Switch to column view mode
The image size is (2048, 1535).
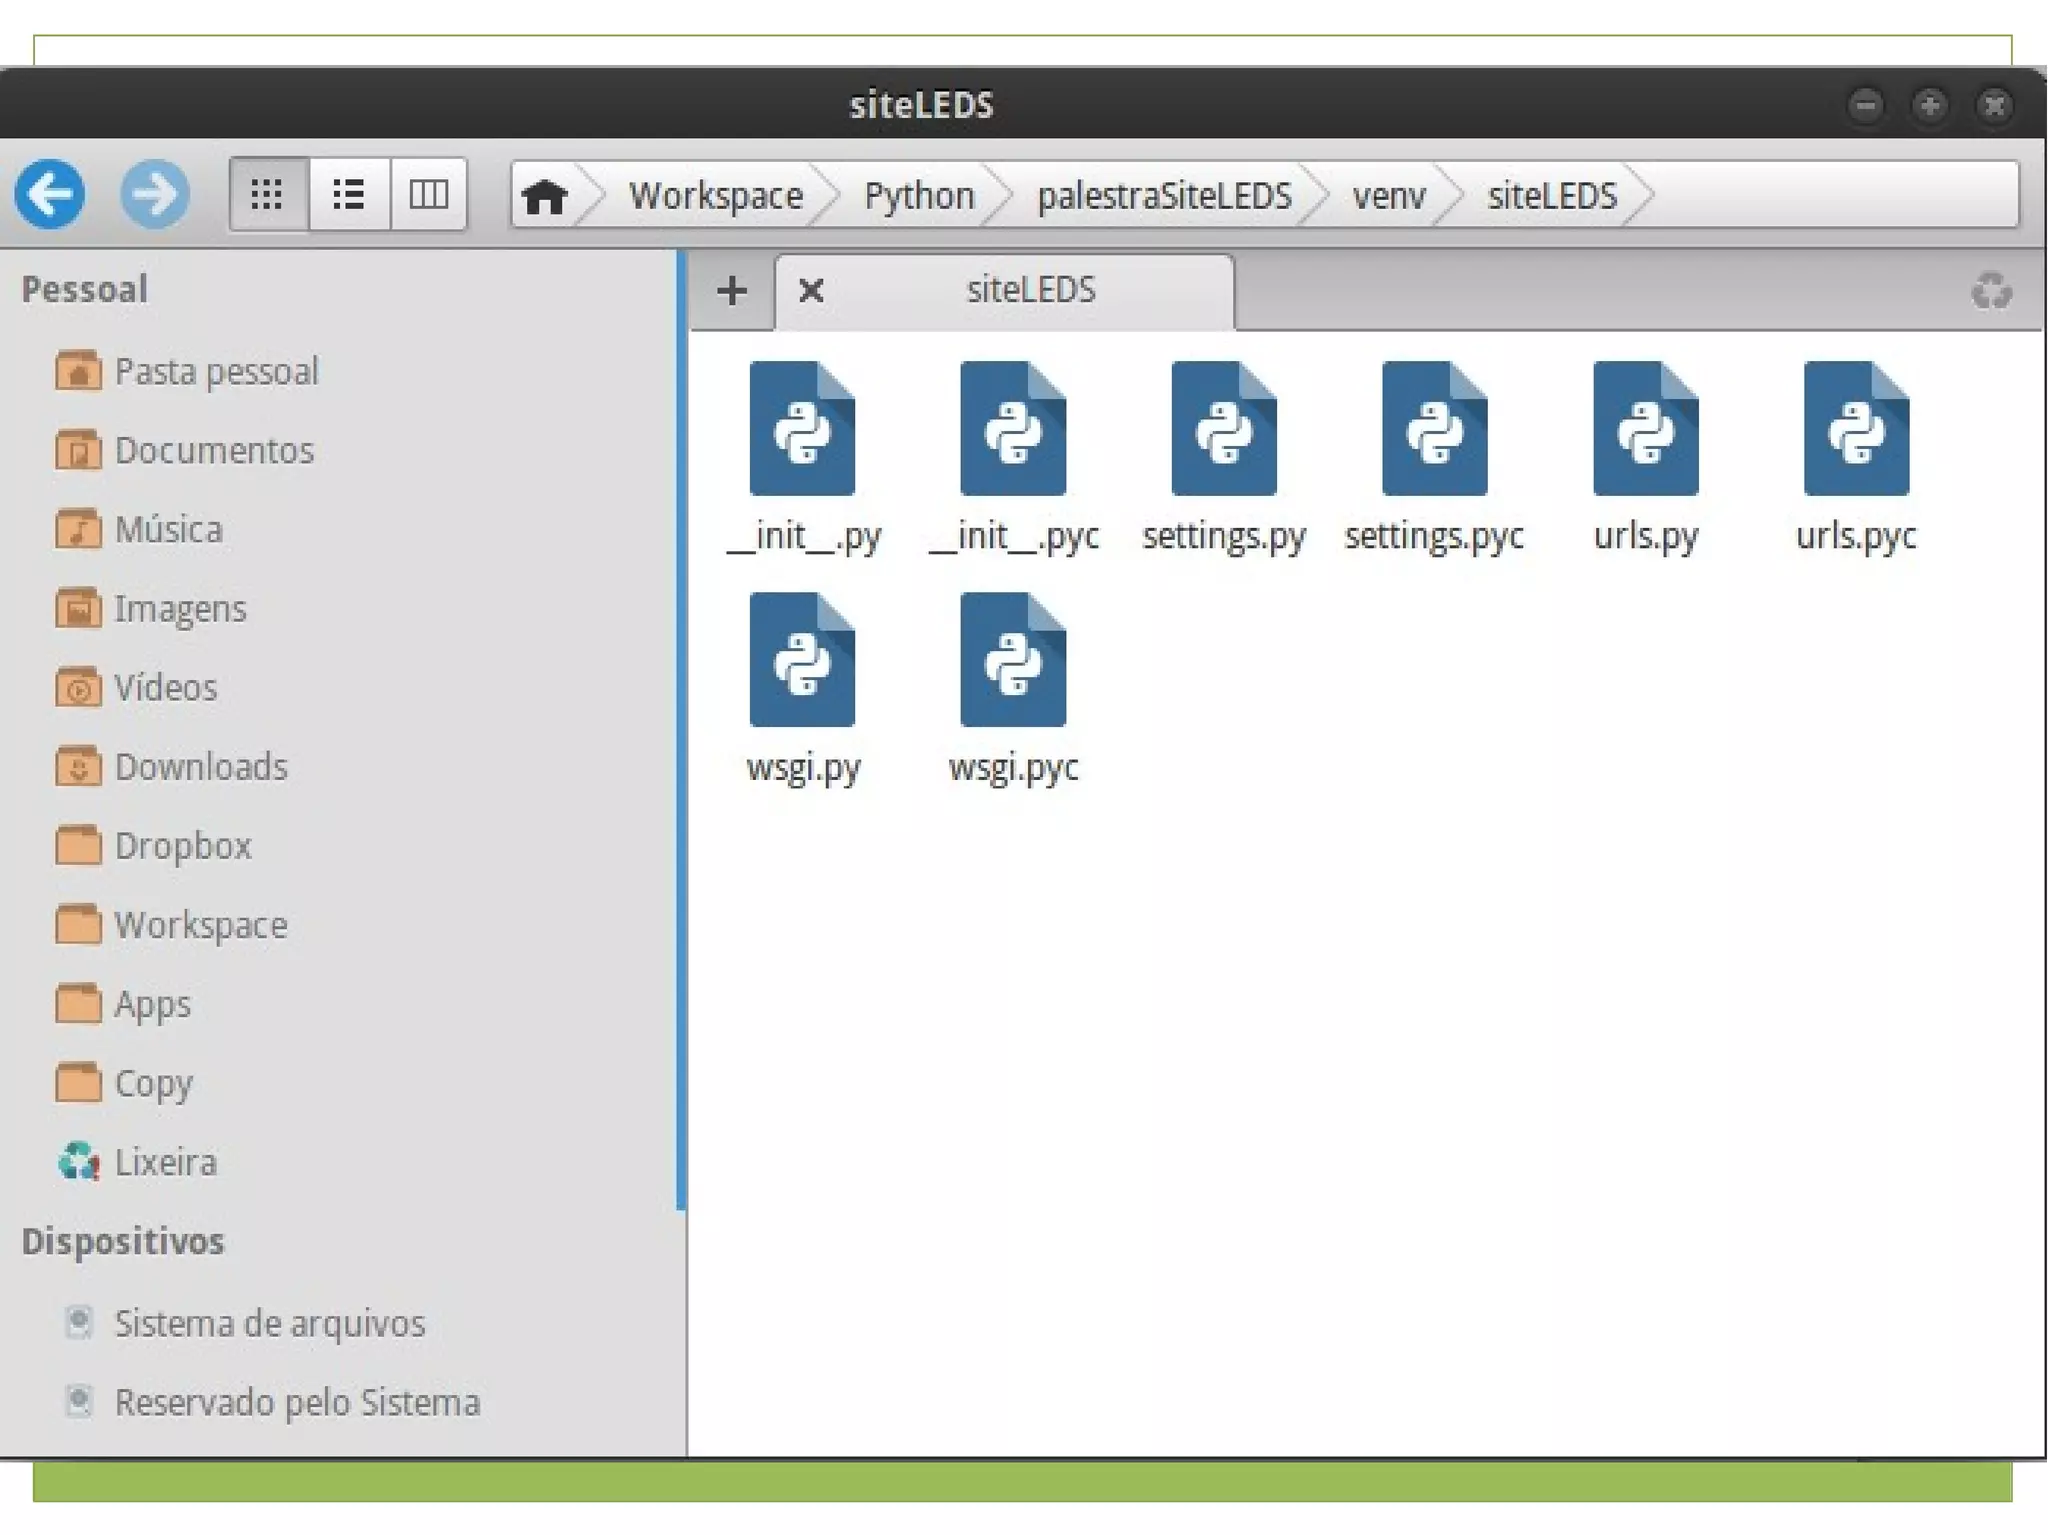tap(429, 194)
